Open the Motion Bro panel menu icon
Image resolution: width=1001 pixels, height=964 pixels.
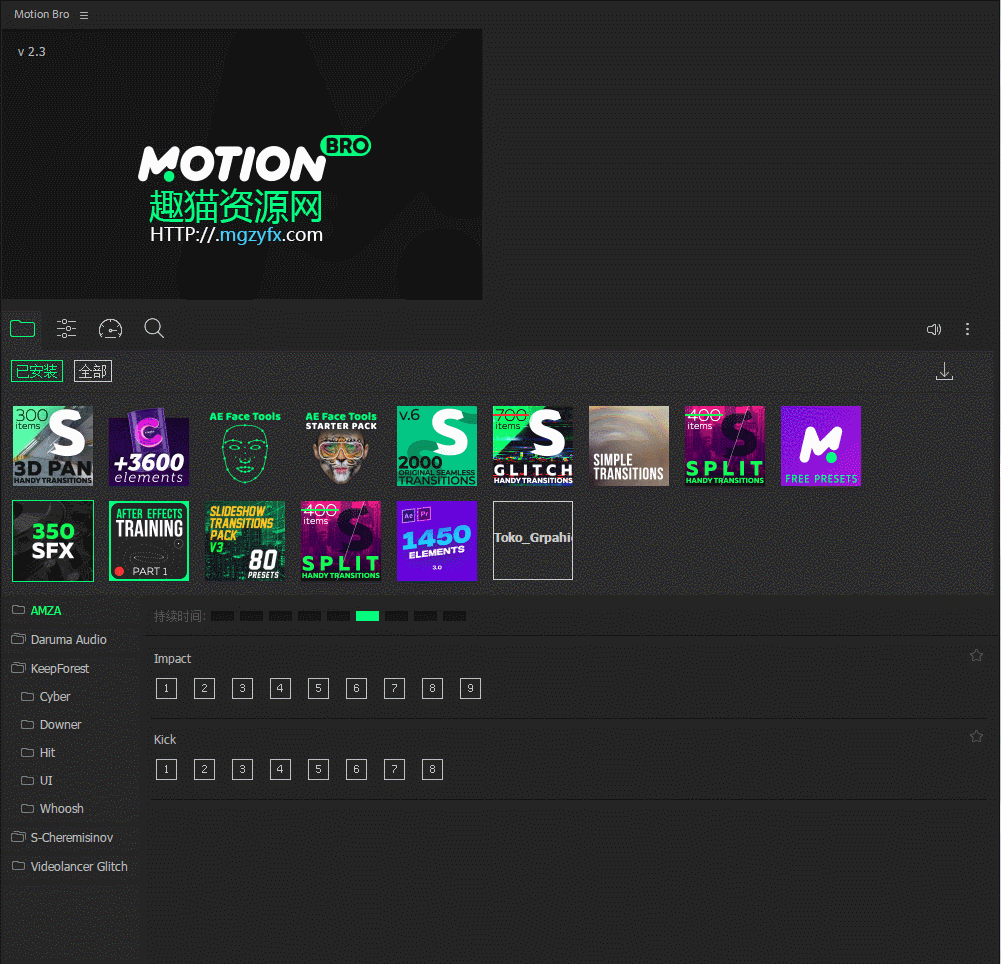pyautogui.click(x=84, y=15)
